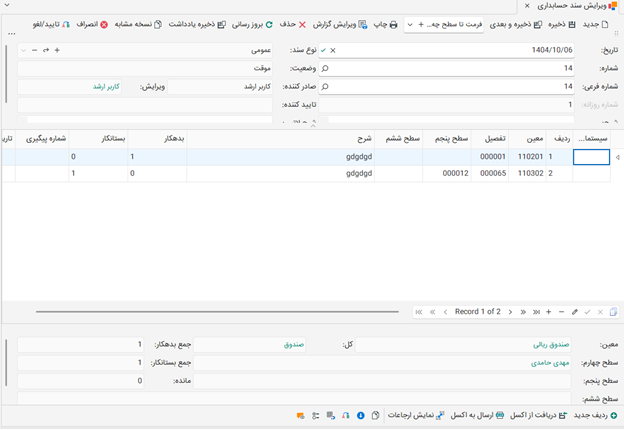Collapse the header panel with chevron handle
Screen dimensions: 624x430
click(313, 125)
